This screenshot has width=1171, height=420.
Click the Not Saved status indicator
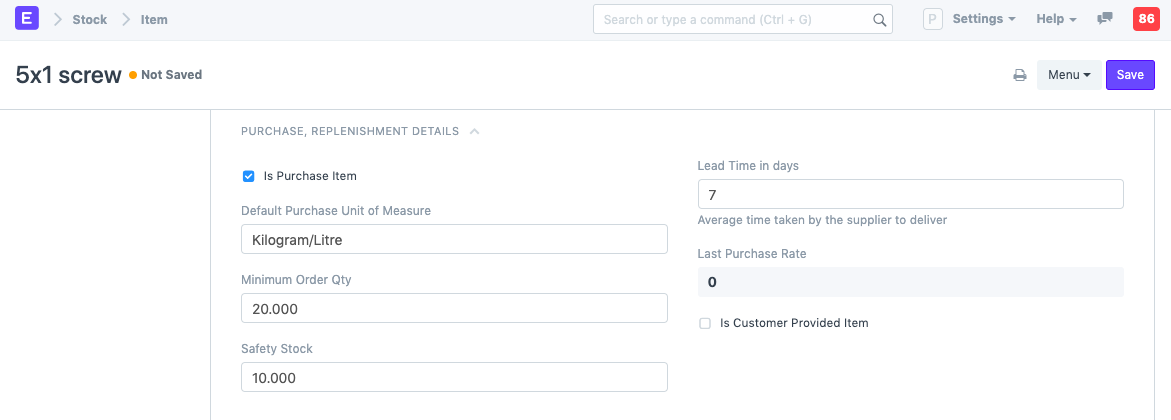pos(165,75)
